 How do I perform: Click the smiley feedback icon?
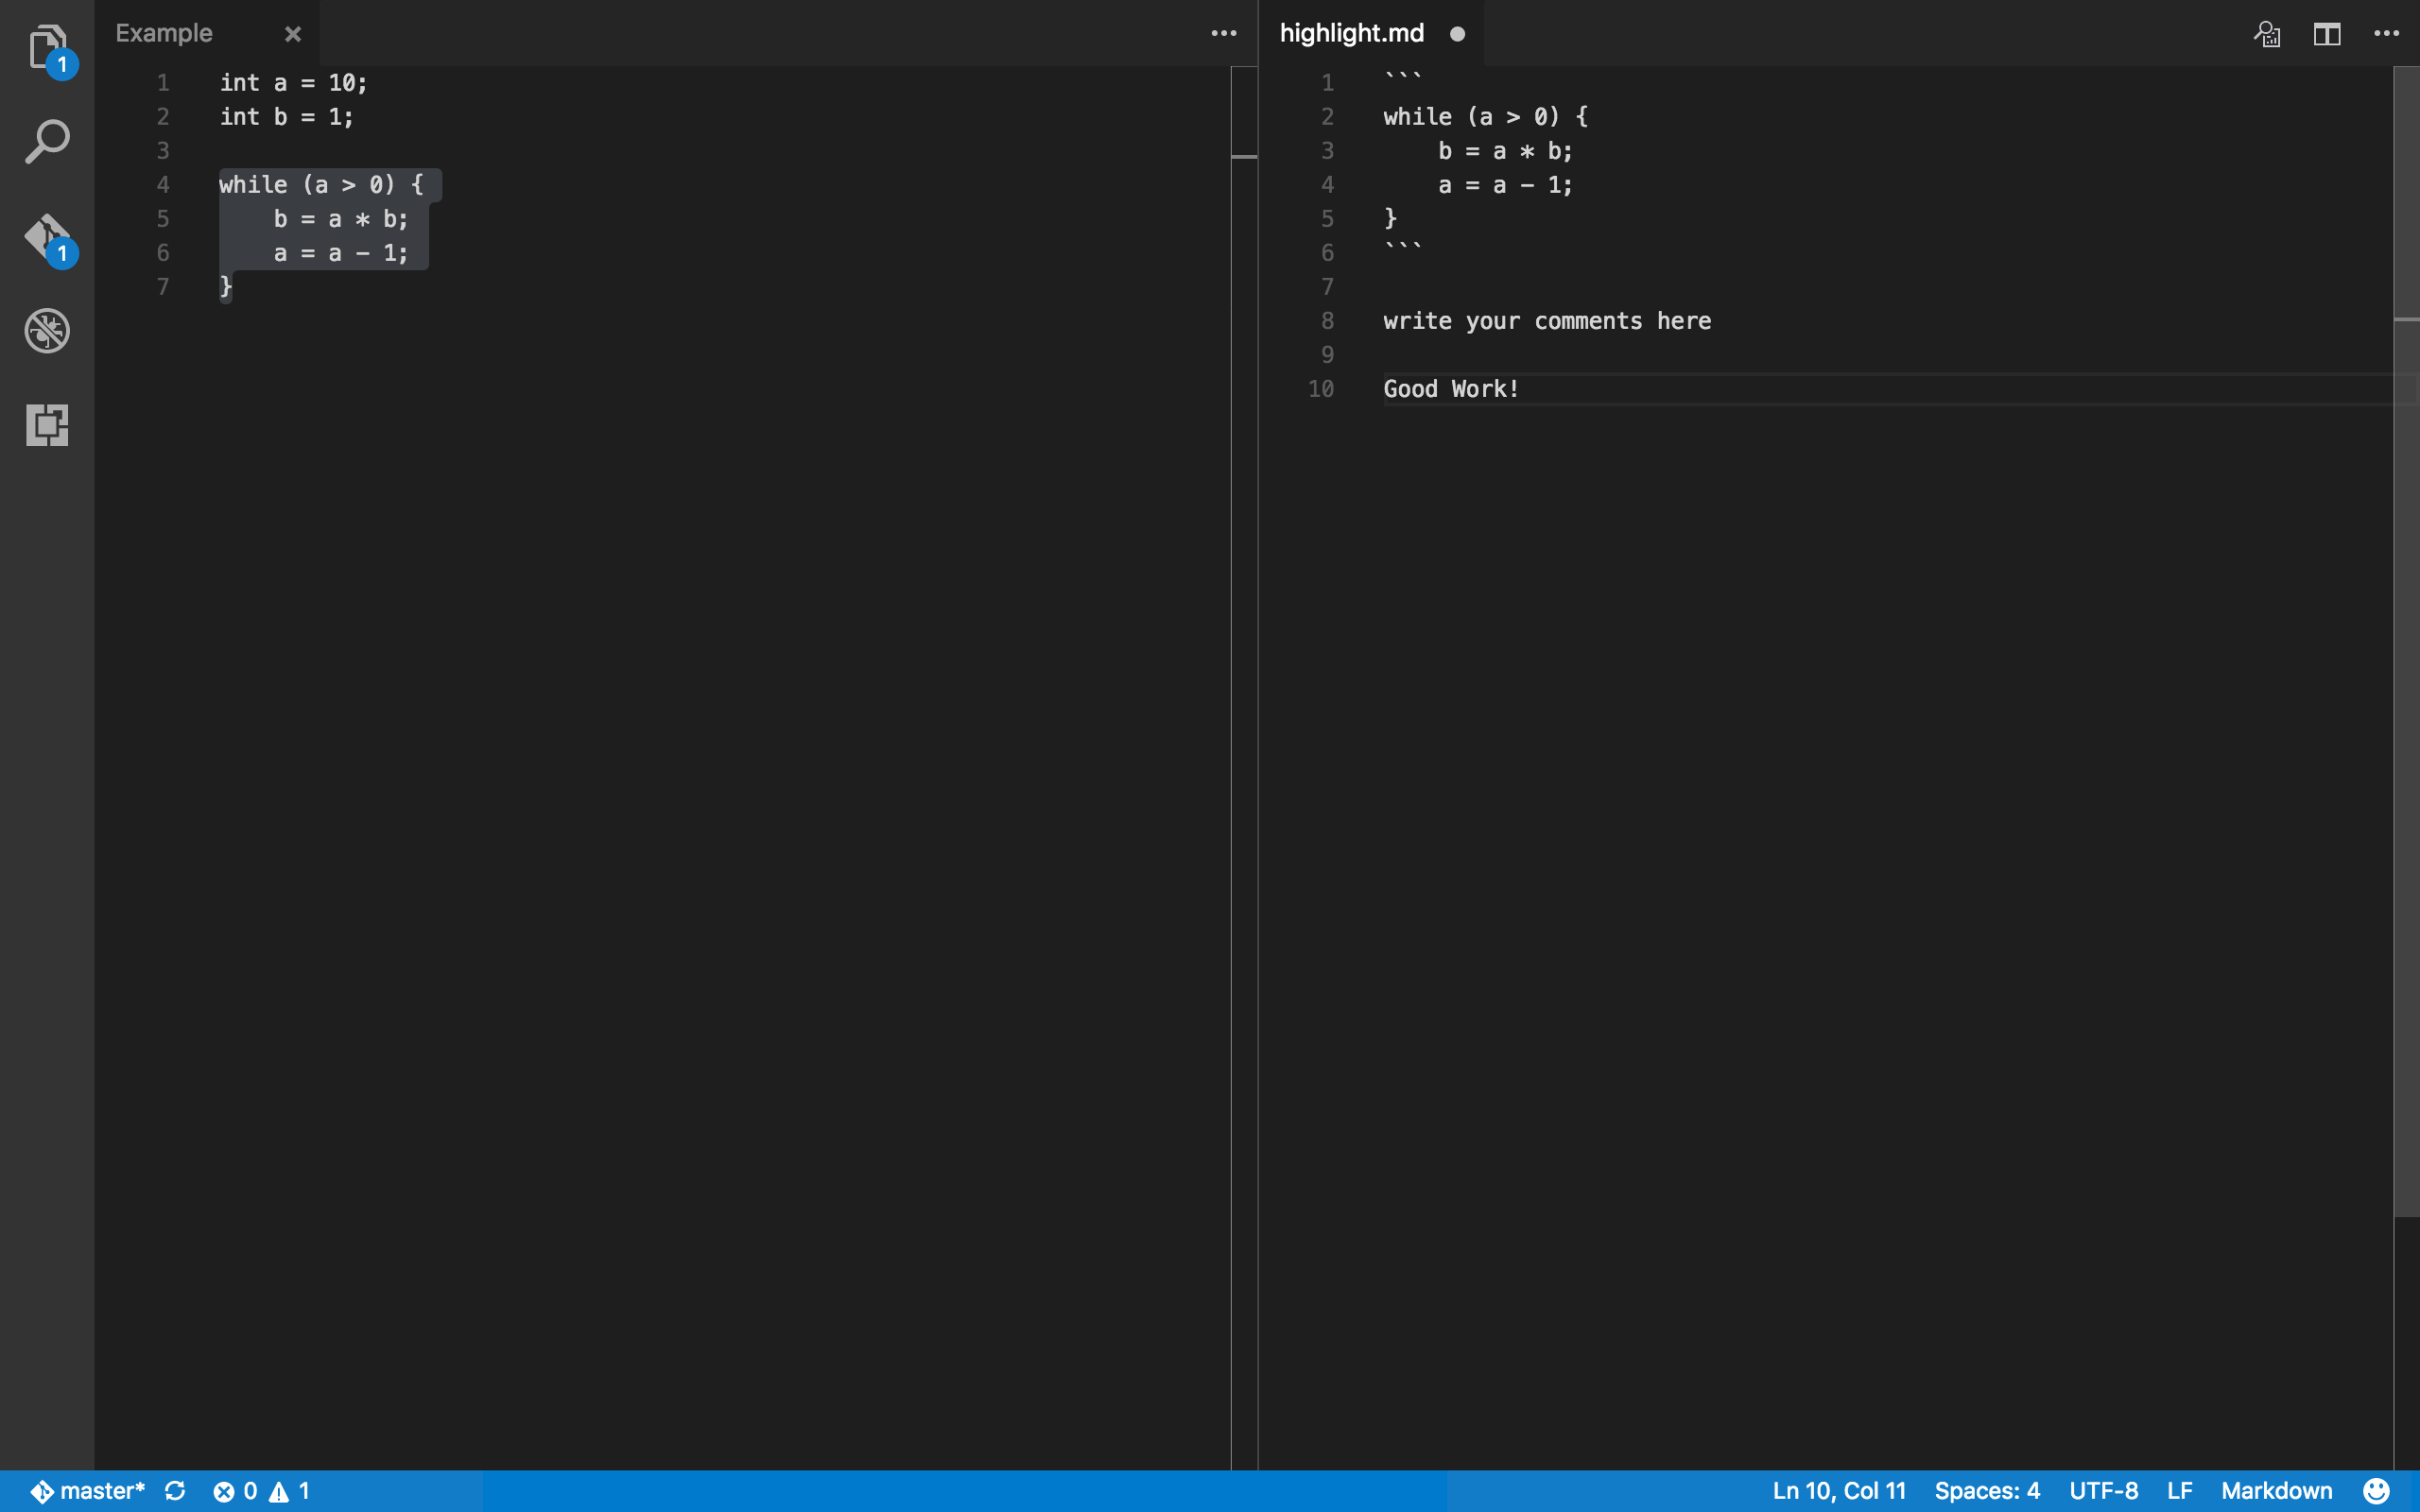coord(2376,1491)
